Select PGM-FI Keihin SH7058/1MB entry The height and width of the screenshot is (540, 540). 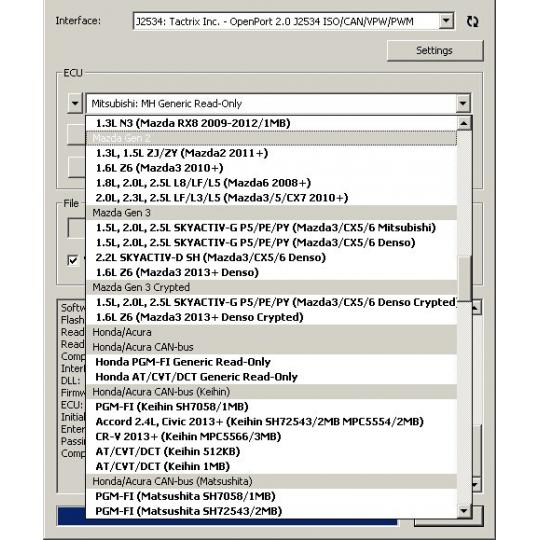tap(271, 407)
